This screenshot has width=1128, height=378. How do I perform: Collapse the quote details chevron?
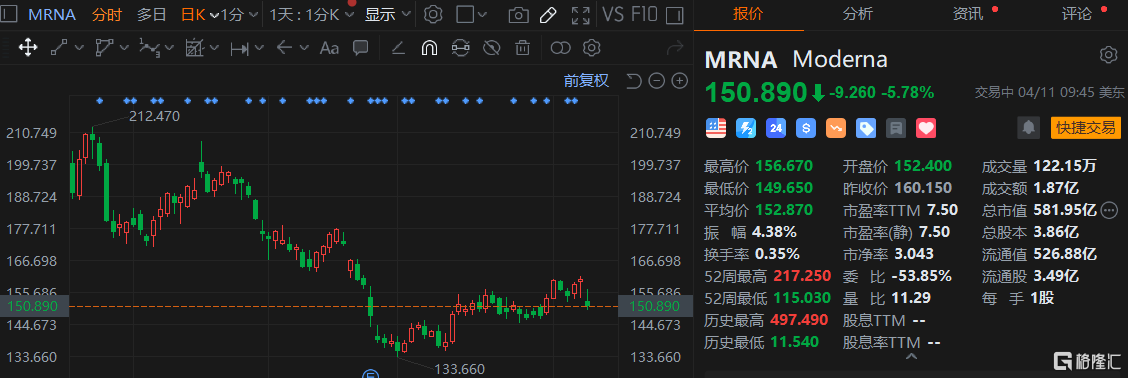tap(911, 357)
